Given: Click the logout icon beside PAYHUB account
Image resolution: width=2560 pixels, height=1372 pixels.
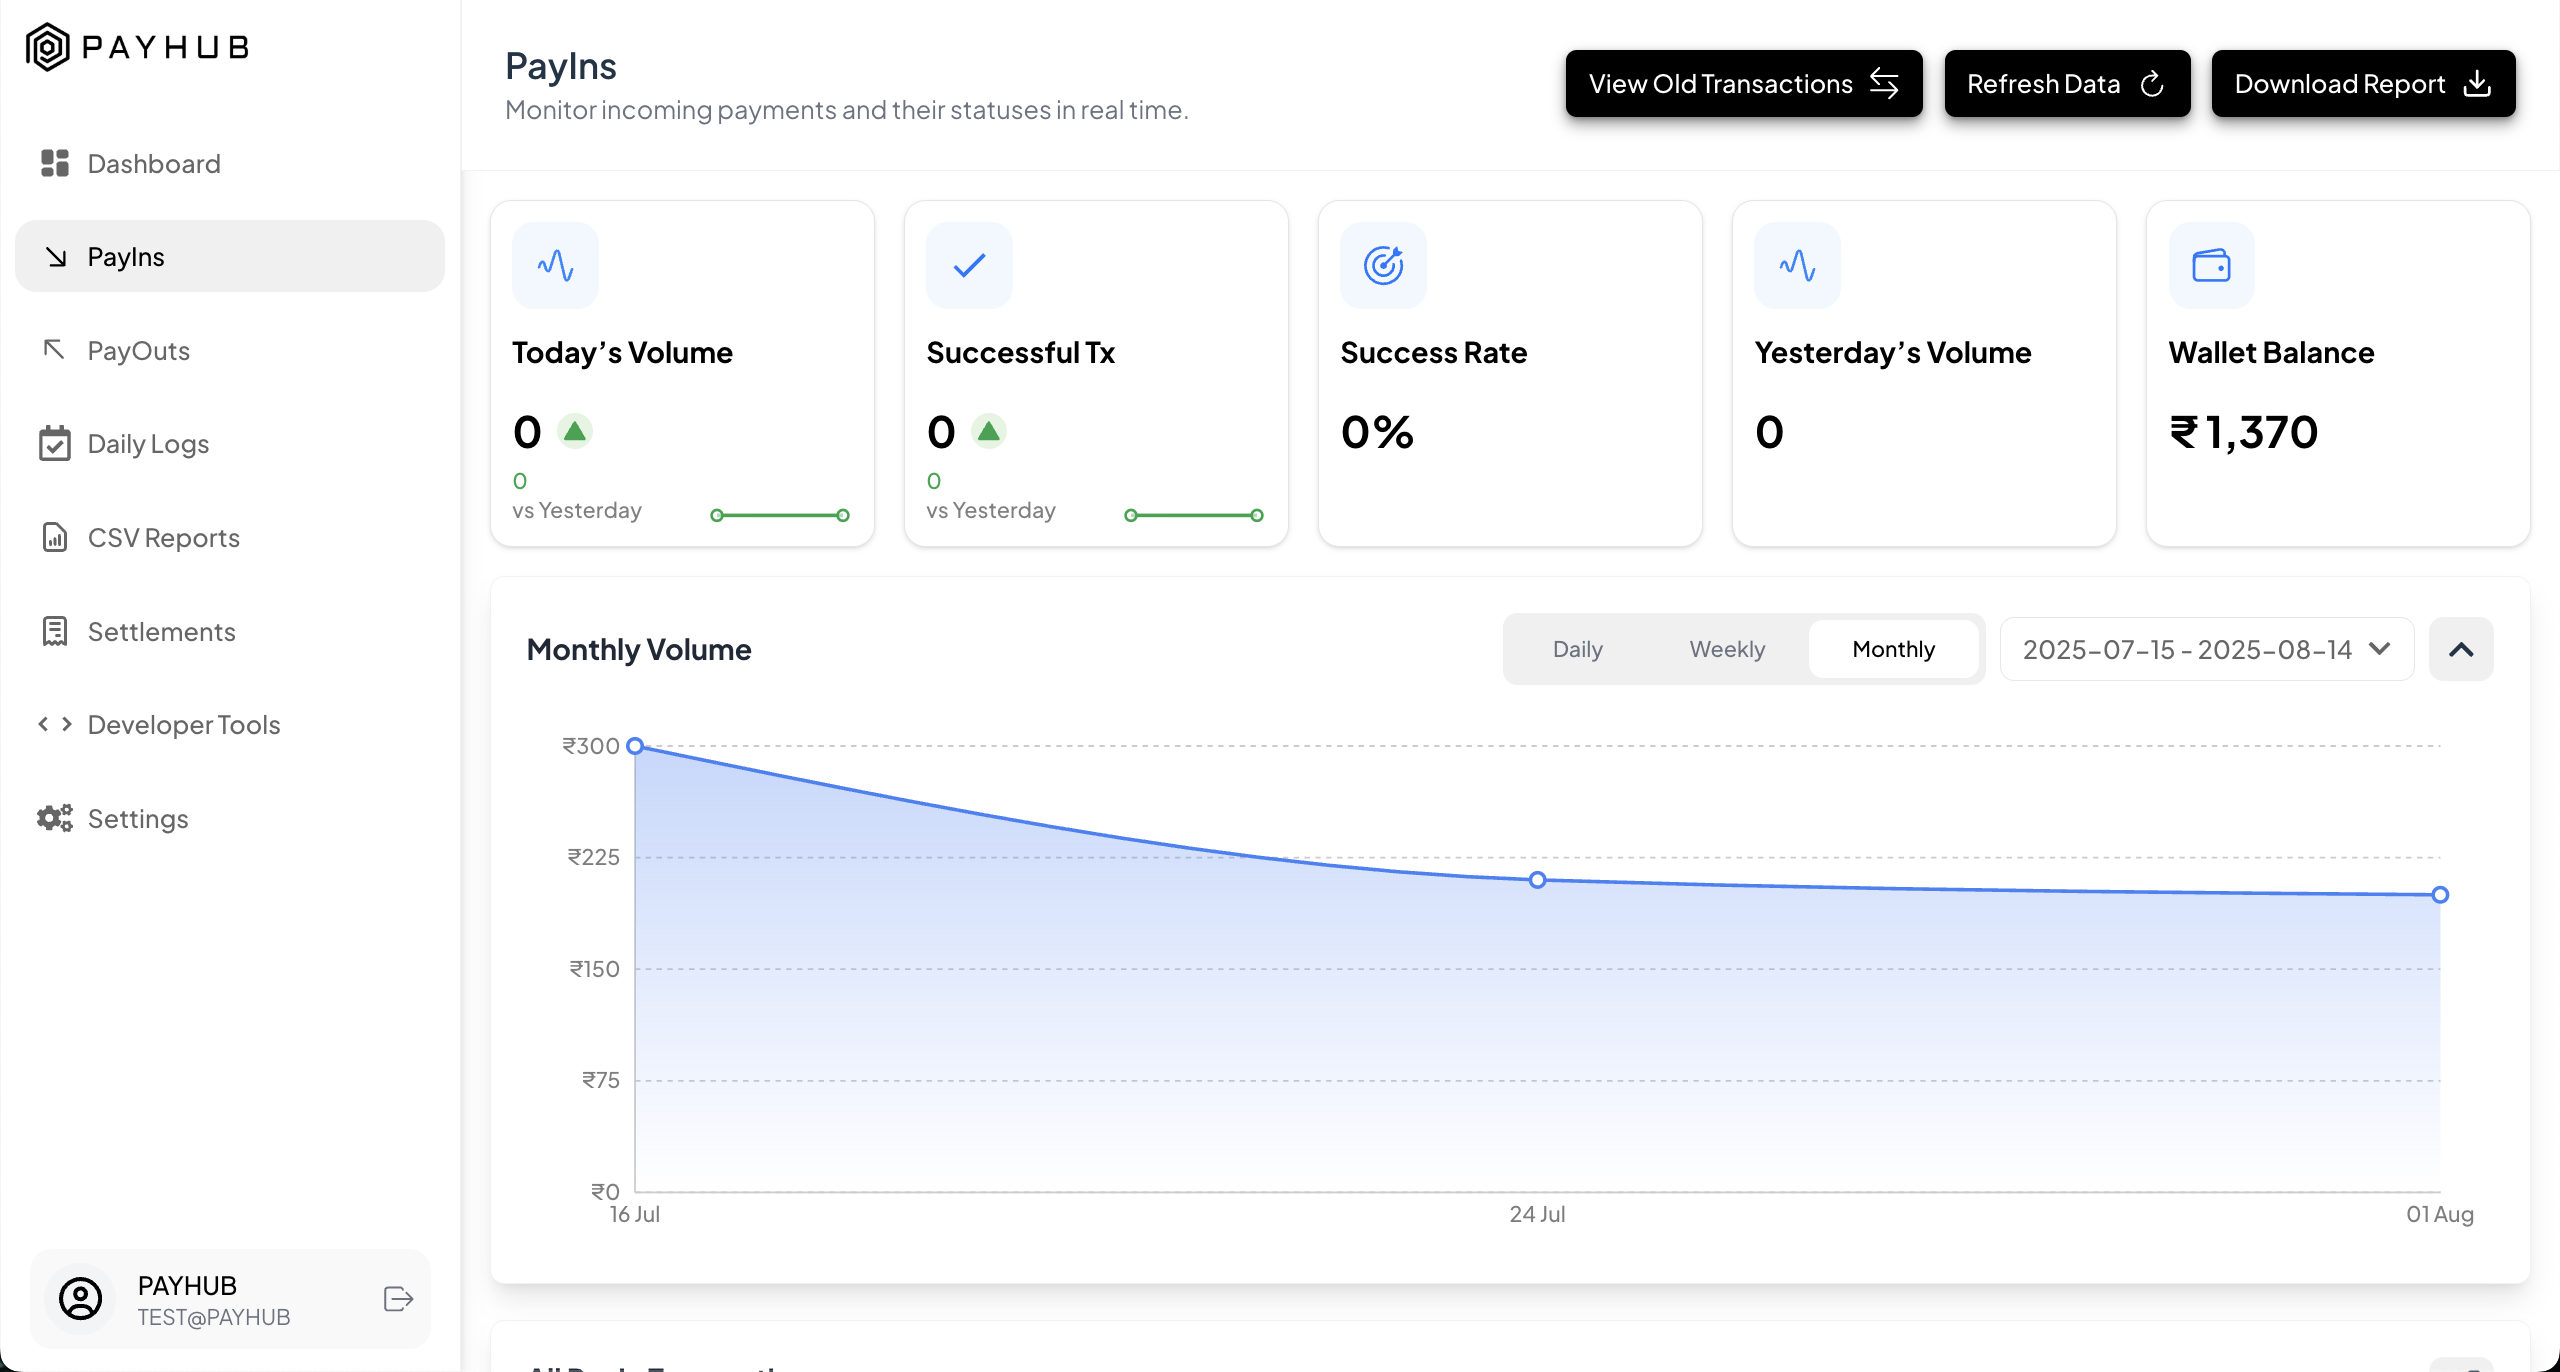Looking at the screenshot, I should (398, 1299).
